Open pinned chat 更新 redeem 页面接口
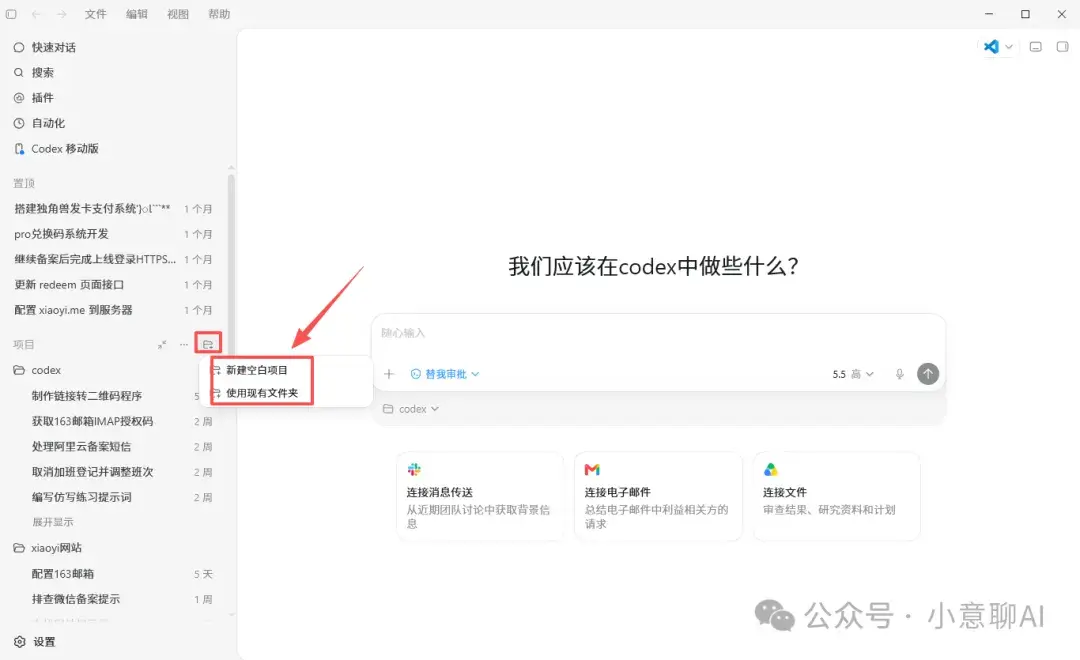The height and width of the screenshot is (660, 1080). (x=114, y=285)
